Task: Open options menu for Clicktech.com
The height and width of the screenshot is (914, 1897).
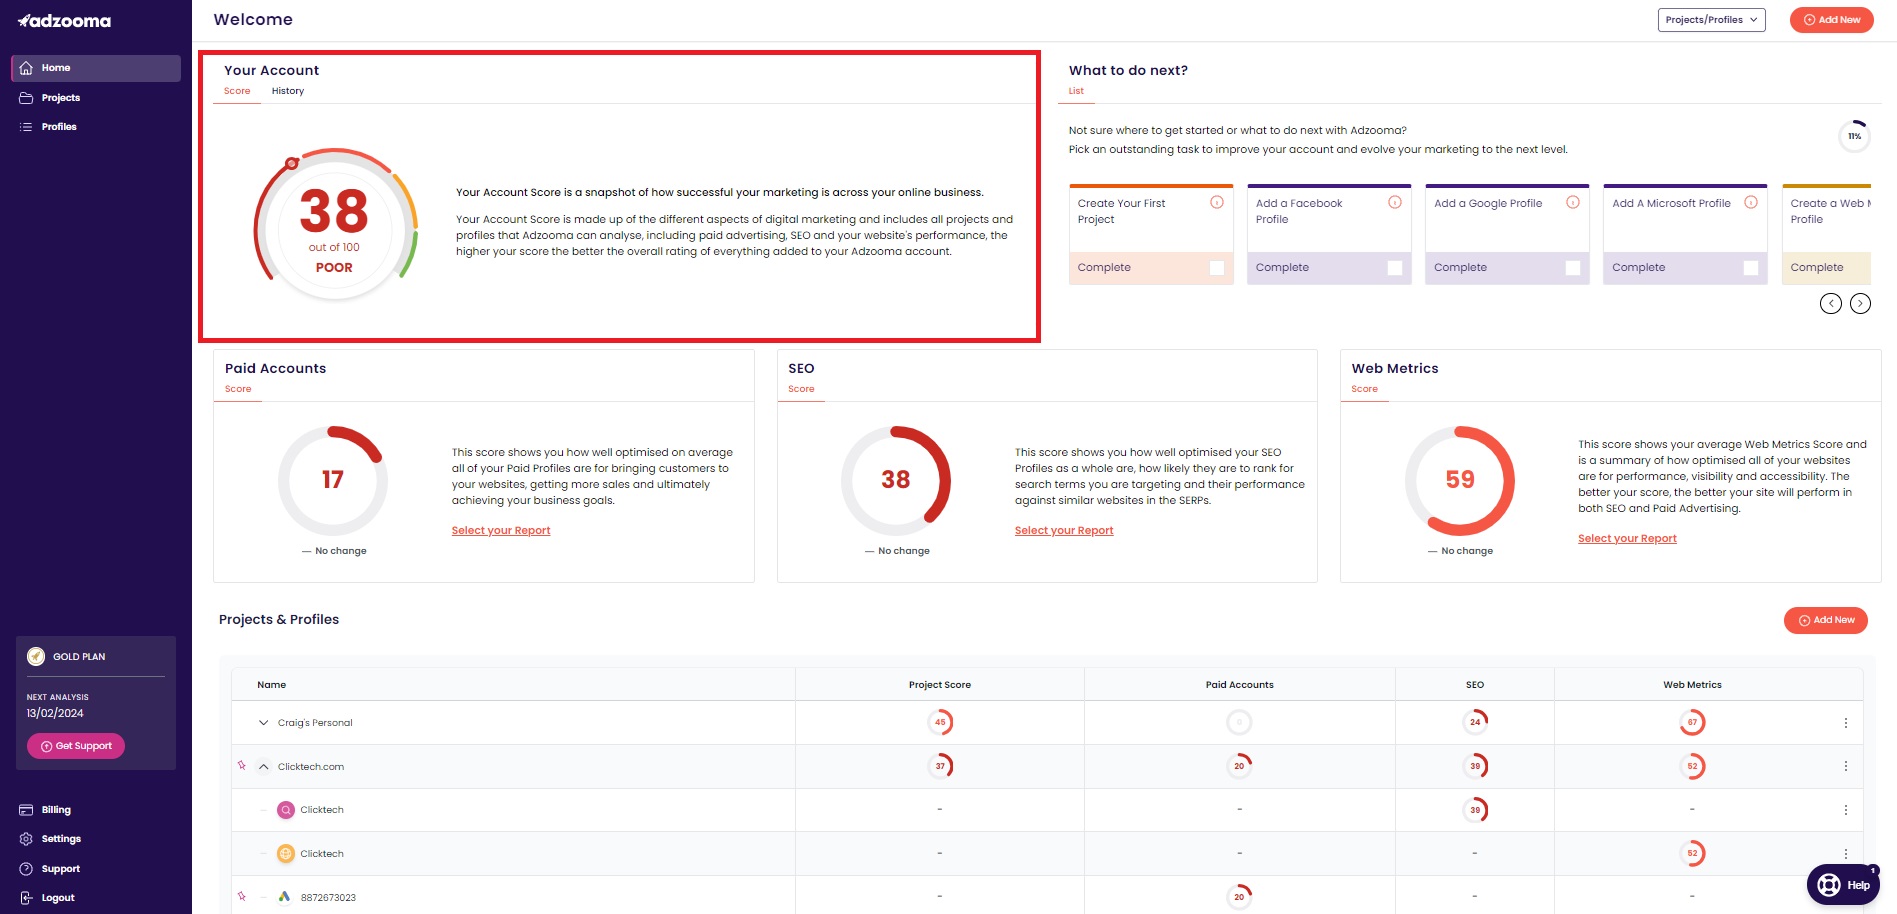Action: click(1845, 767)
